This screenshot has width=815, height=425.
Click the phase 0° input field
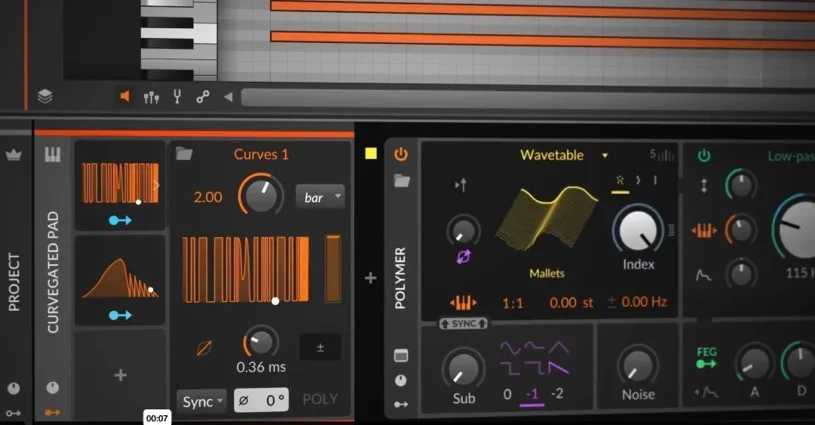(x=261, y=400)
